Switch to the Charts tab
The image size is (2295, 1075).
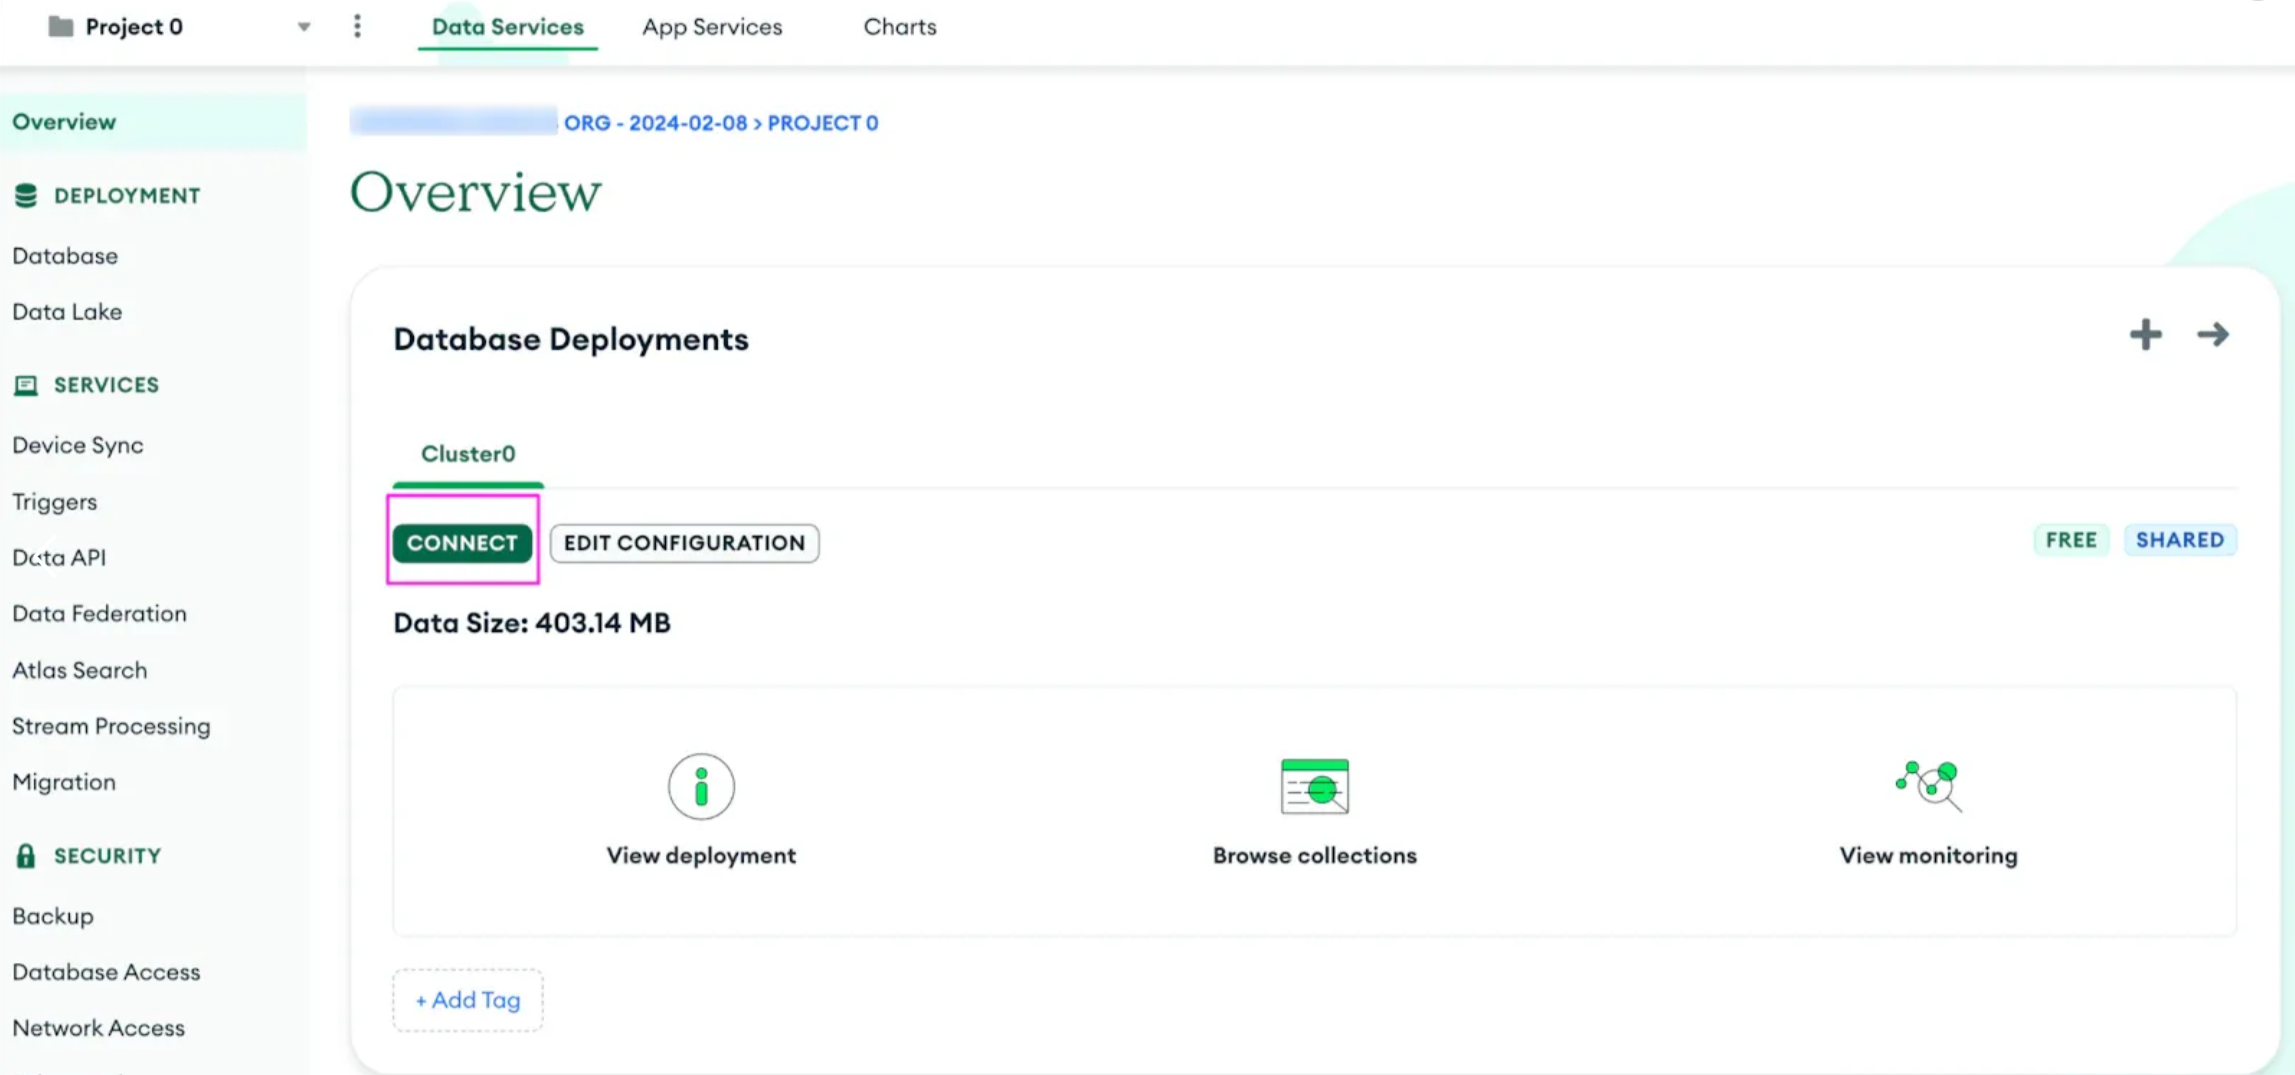click(x=898, y=27)
